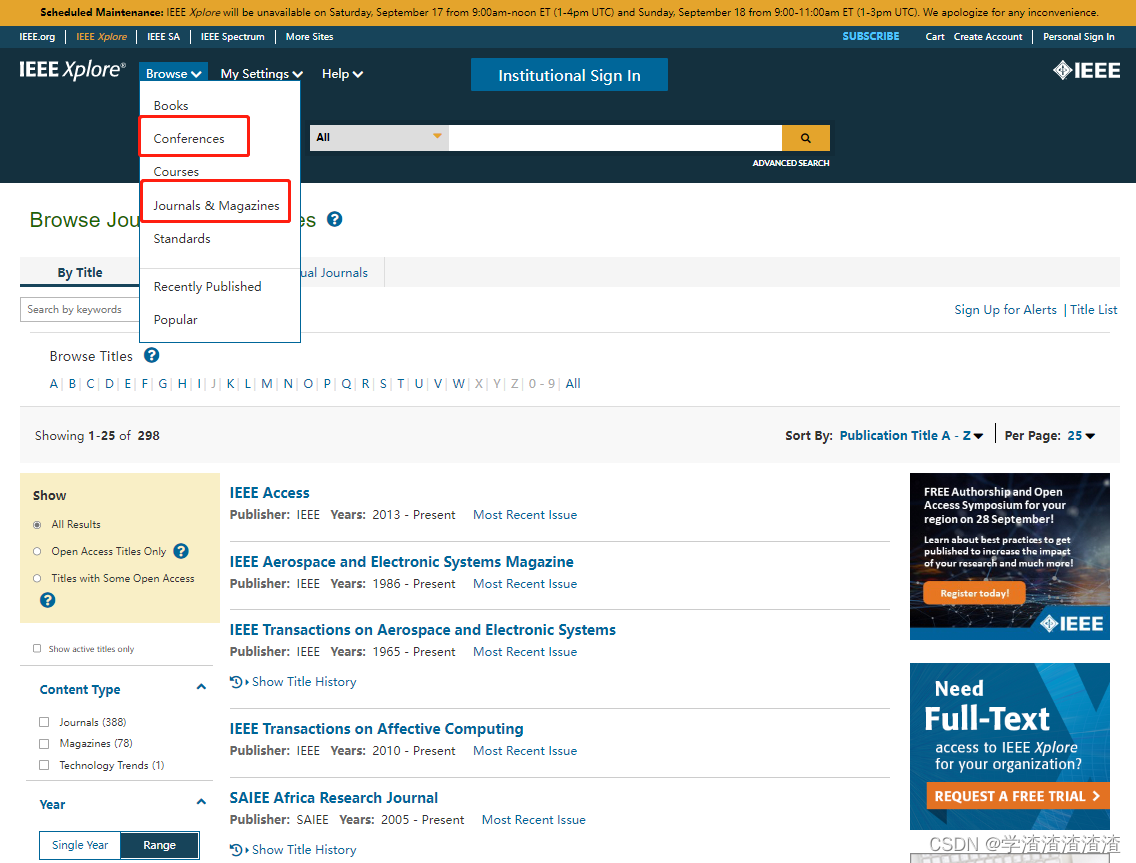This screenshot has width=1136, height=863.
Task: Expand Show Title History for SAIEE journal
Action: [x=304, y=849]
